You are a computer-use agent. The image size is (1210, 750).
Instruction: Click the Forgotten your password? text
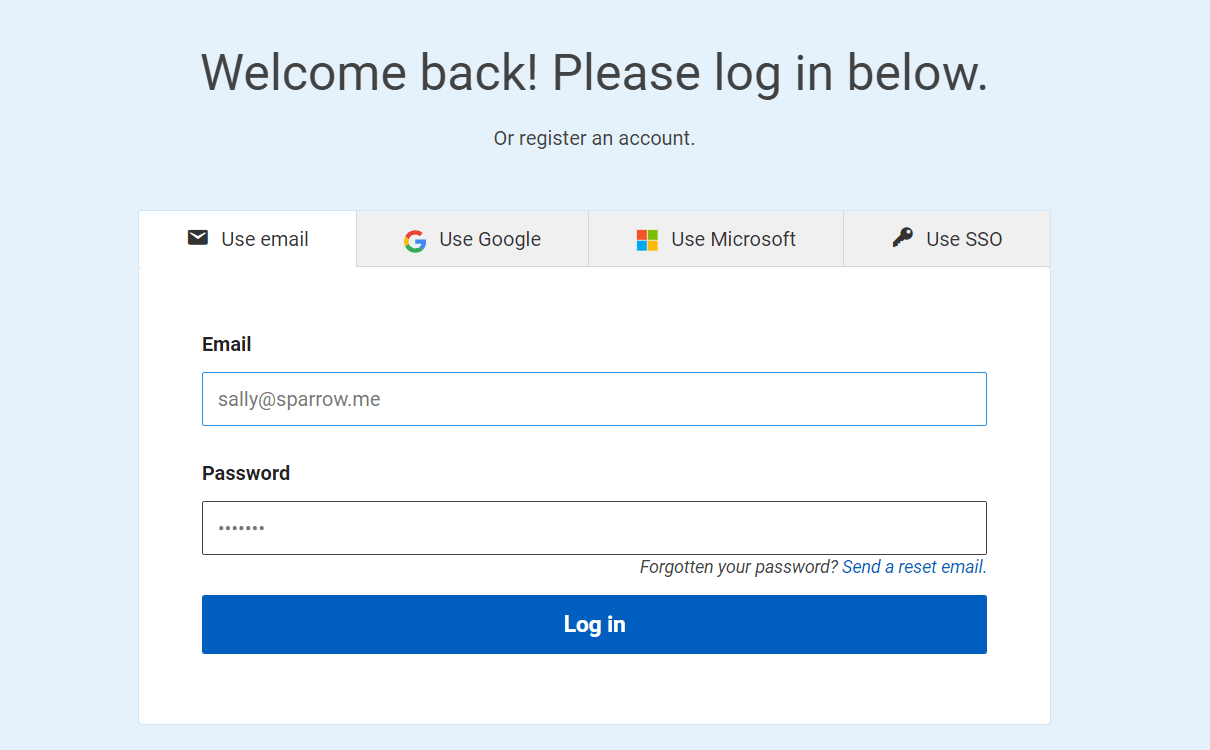(738, 567)
